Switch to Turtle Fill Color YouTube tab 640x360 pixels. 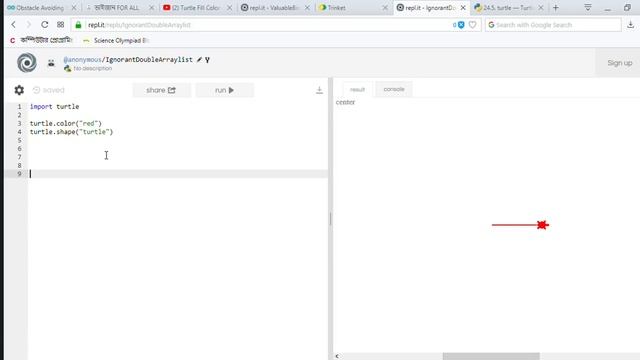[x=197, y=8]
